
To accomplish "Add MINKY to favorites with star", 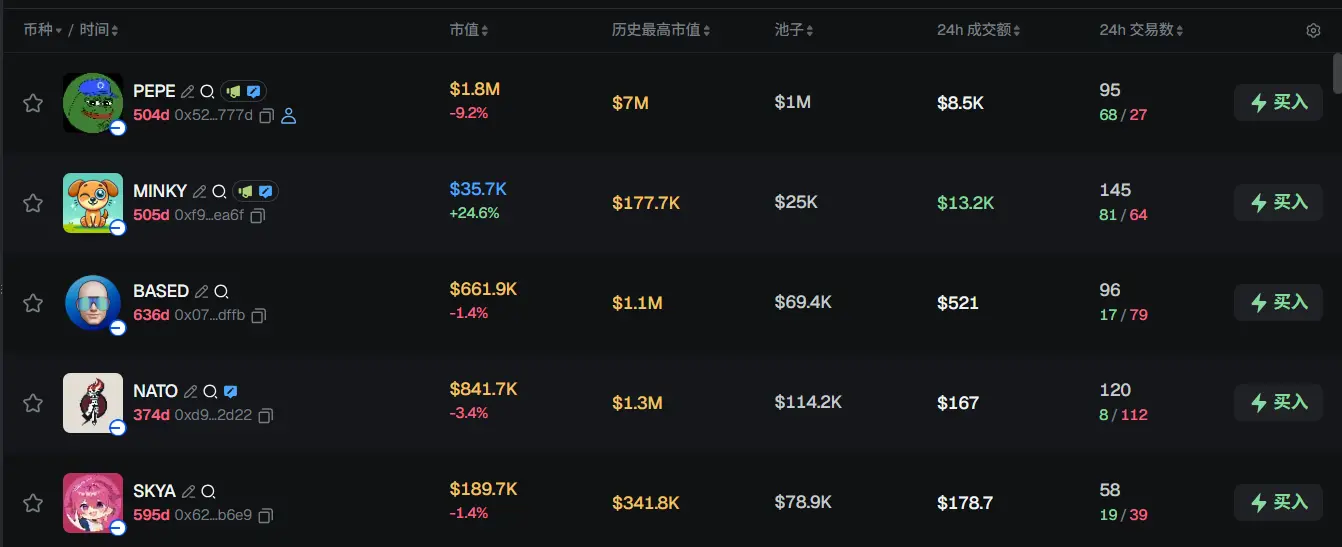I will [33, 203].
